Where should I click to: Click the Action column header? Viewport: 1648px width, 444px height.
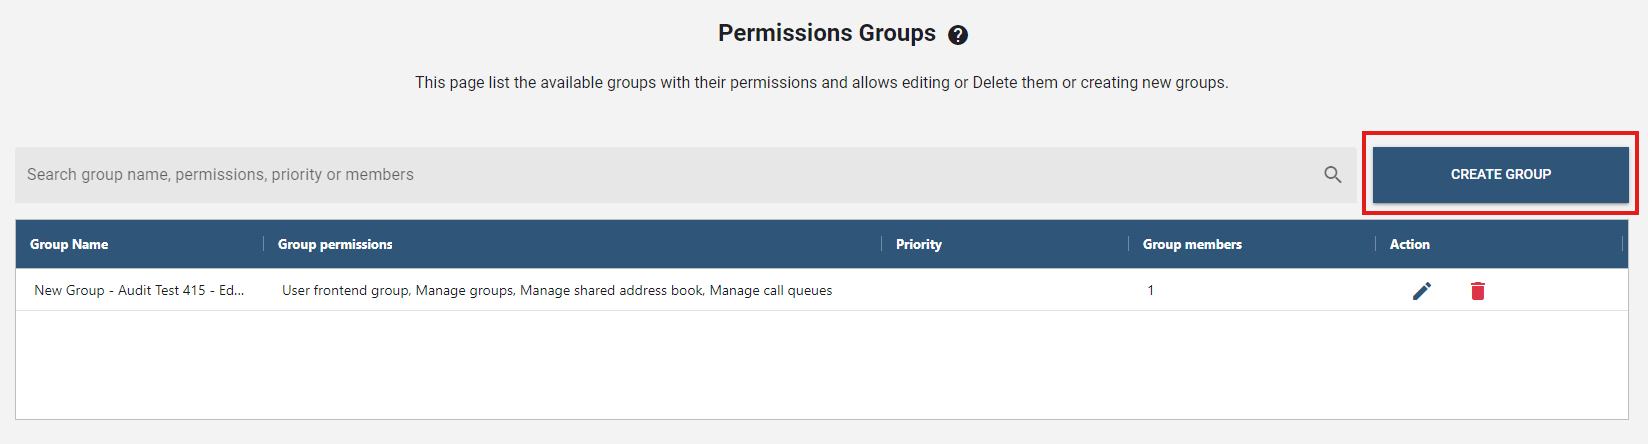pyautogui.click(x=1409, y=244)
